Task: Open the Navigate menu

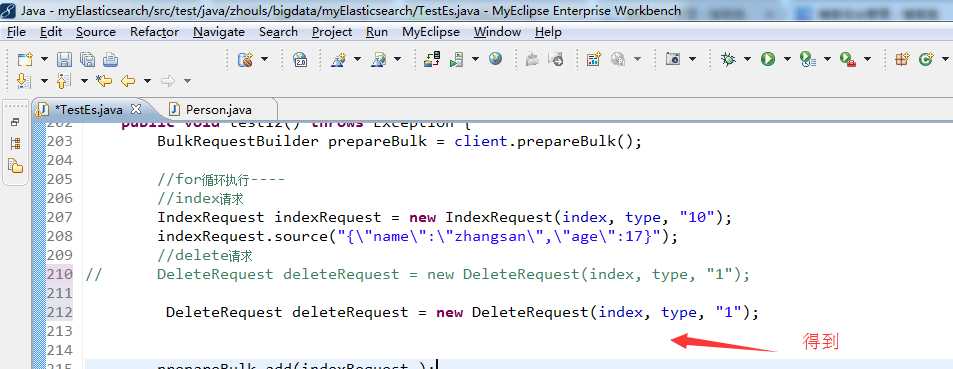Action: click(219, 32)
